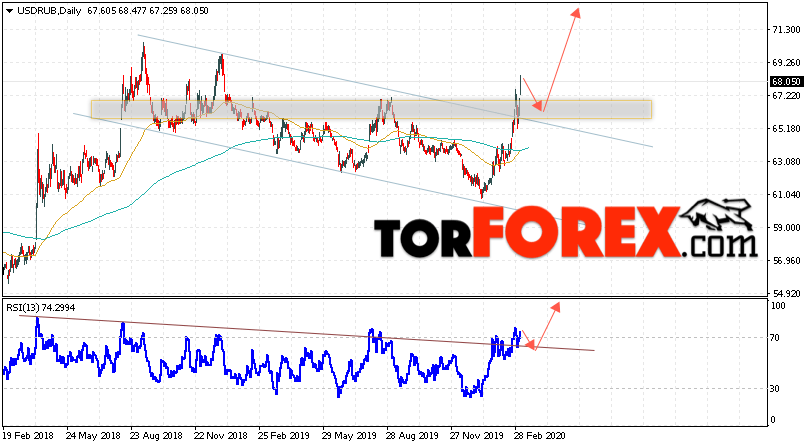
Task: Select the USDRUB,Daily chart title
Action: point(49,11)
